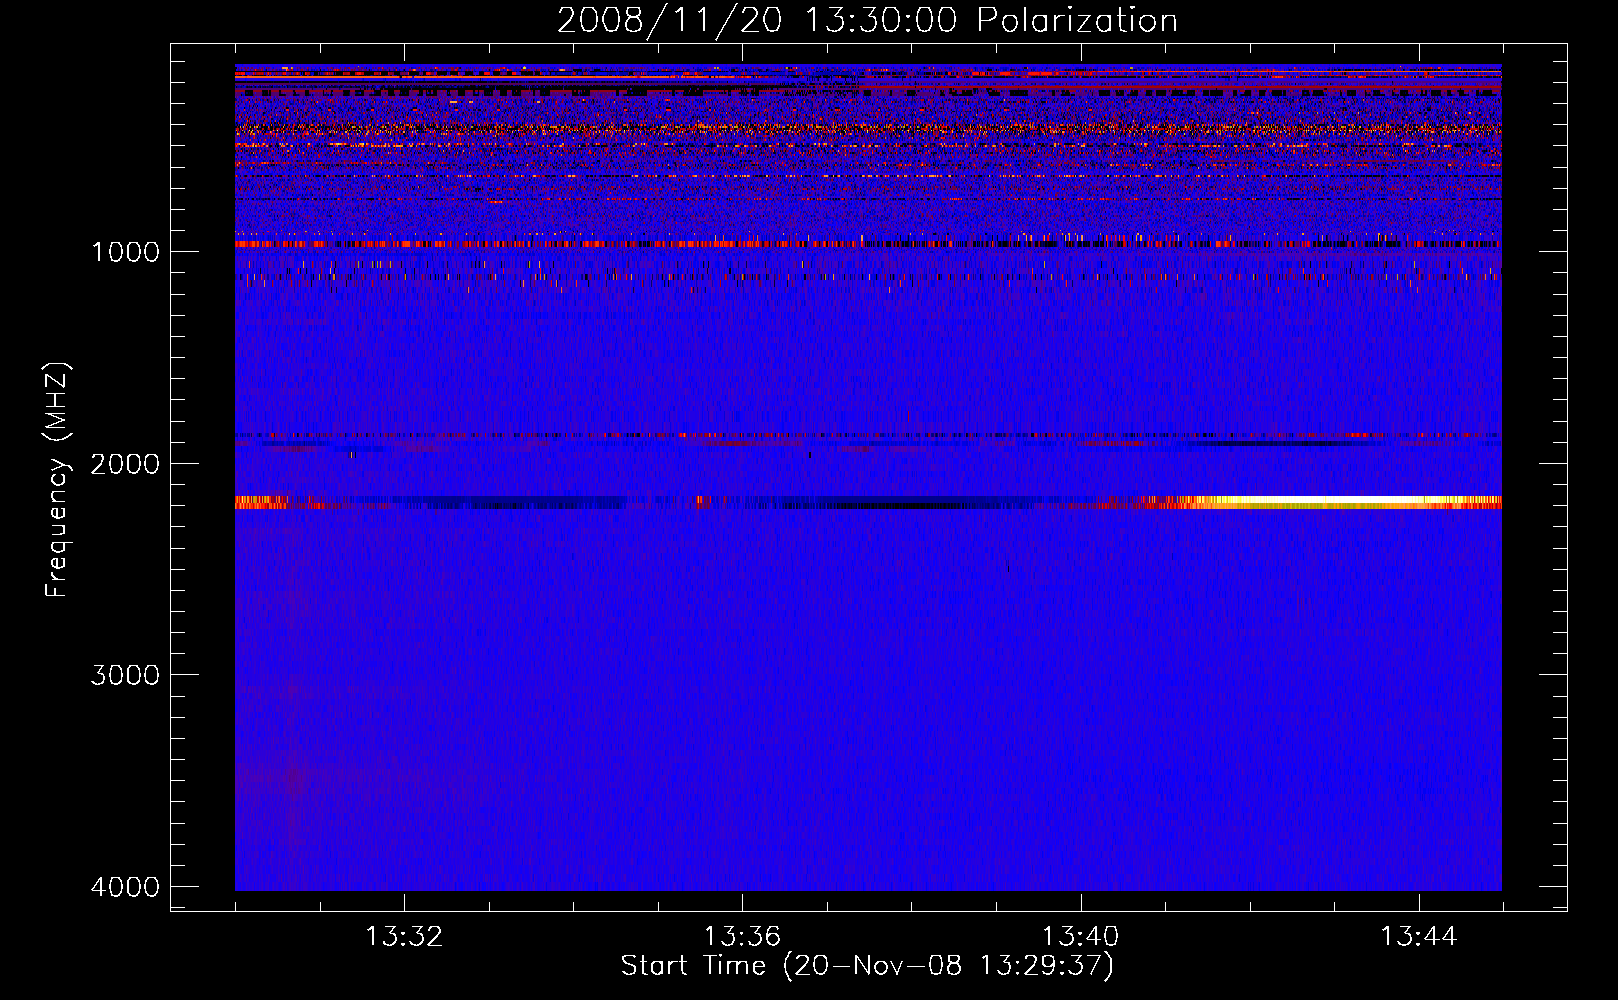The height and width of the screenshot is (1000, 1618).
Task: Click the 13:40 time tick label
Action: point(1080,937)
